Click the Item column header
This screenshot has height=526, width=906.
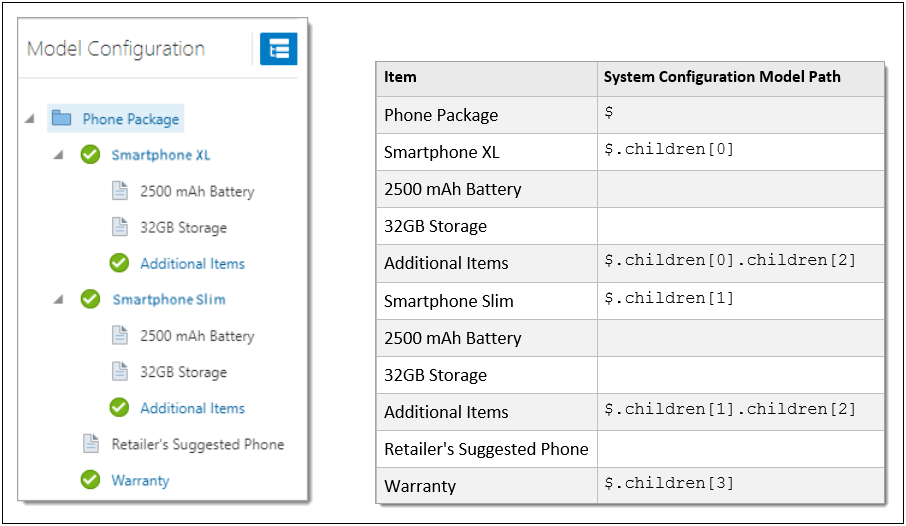click(x=401, y=77)
